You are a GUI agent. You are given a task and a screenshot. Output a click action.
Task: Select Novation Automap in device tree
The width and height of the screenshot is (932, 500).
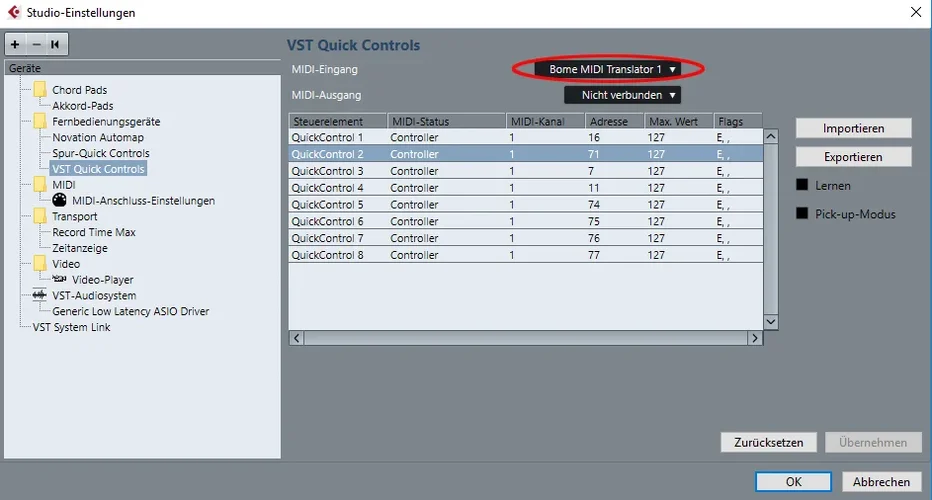98,137
